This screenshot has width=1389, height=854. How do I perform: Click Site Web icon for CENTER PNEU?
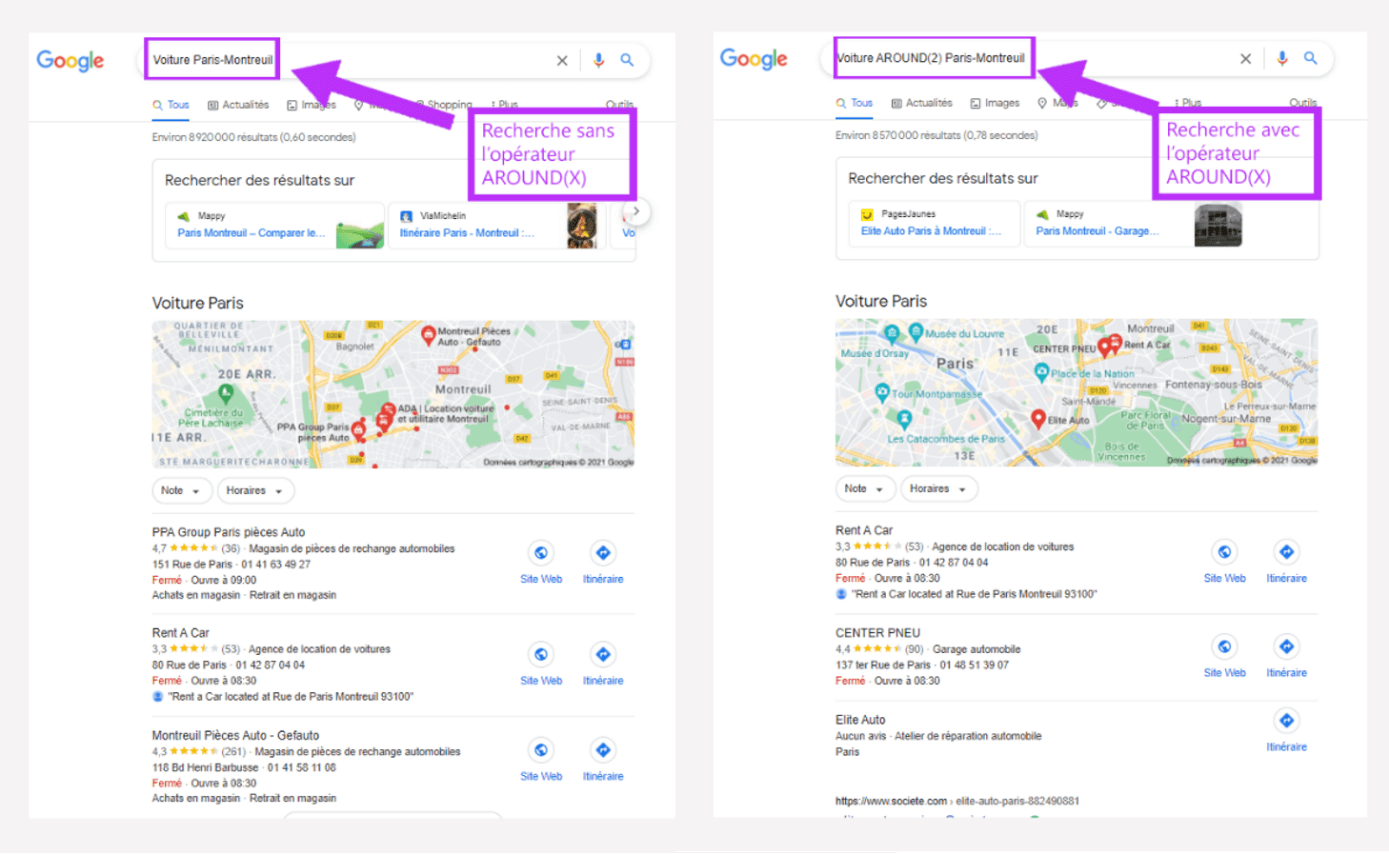(1225, 646)
